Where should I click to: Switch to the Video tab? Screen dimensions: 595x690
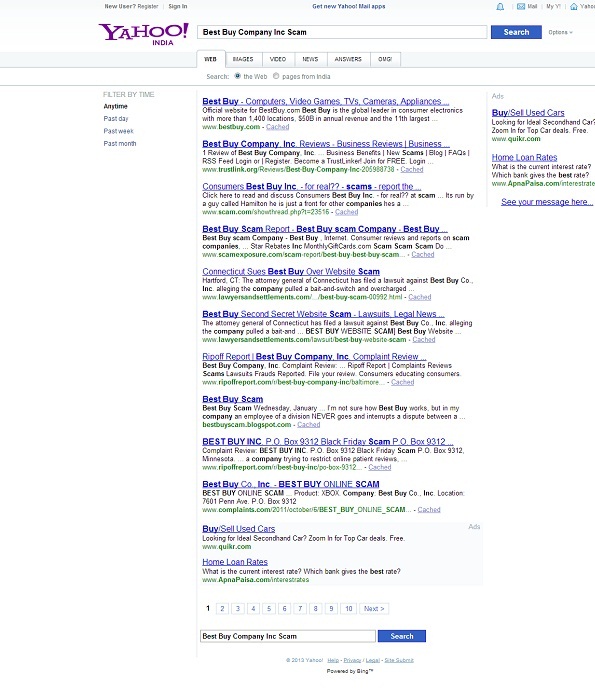278,59
